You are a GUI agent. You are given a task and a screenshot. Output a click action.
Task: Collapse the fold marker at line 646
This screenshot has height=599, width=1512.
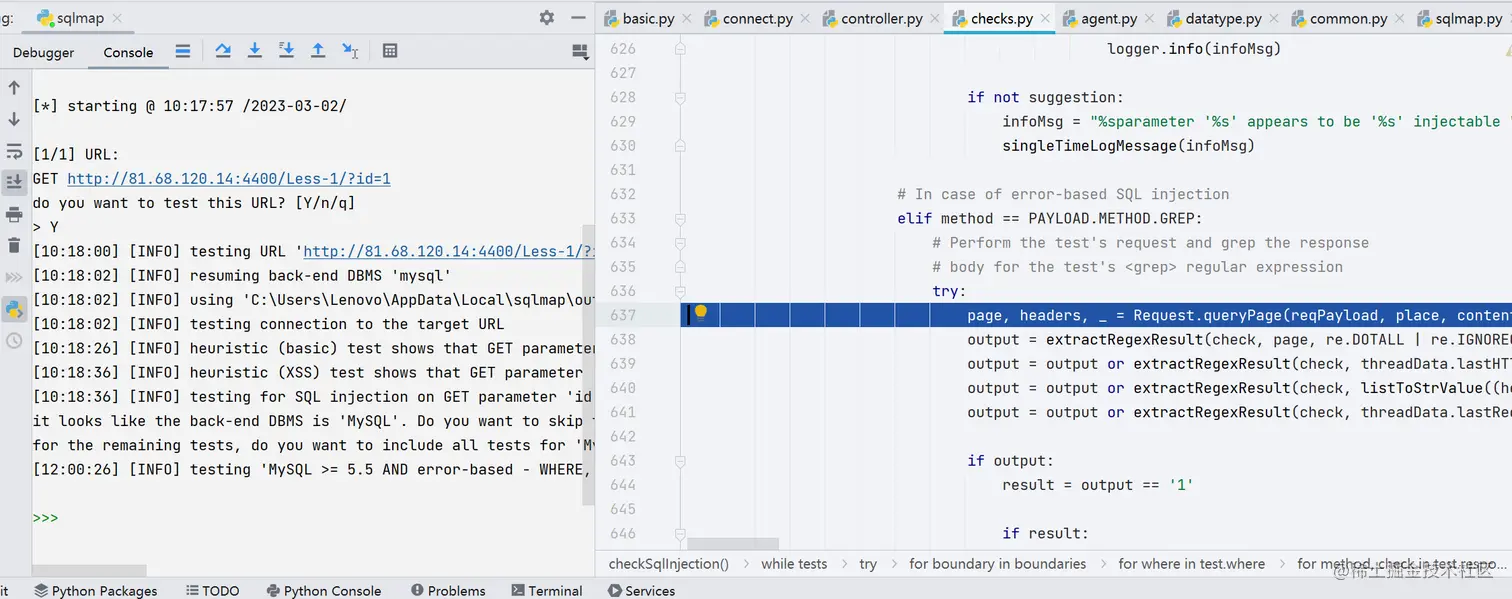pyautogui.click(x=680, y=533)
